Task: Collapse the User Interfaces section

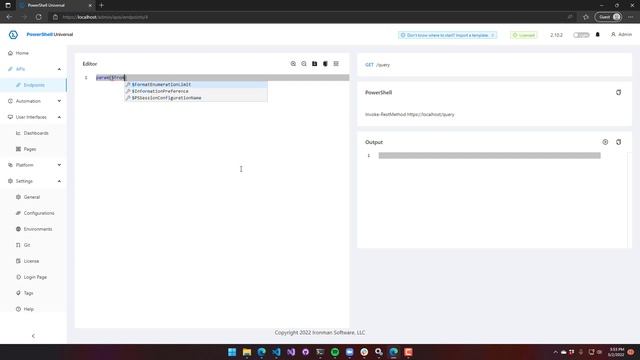Action: (59, 117)
